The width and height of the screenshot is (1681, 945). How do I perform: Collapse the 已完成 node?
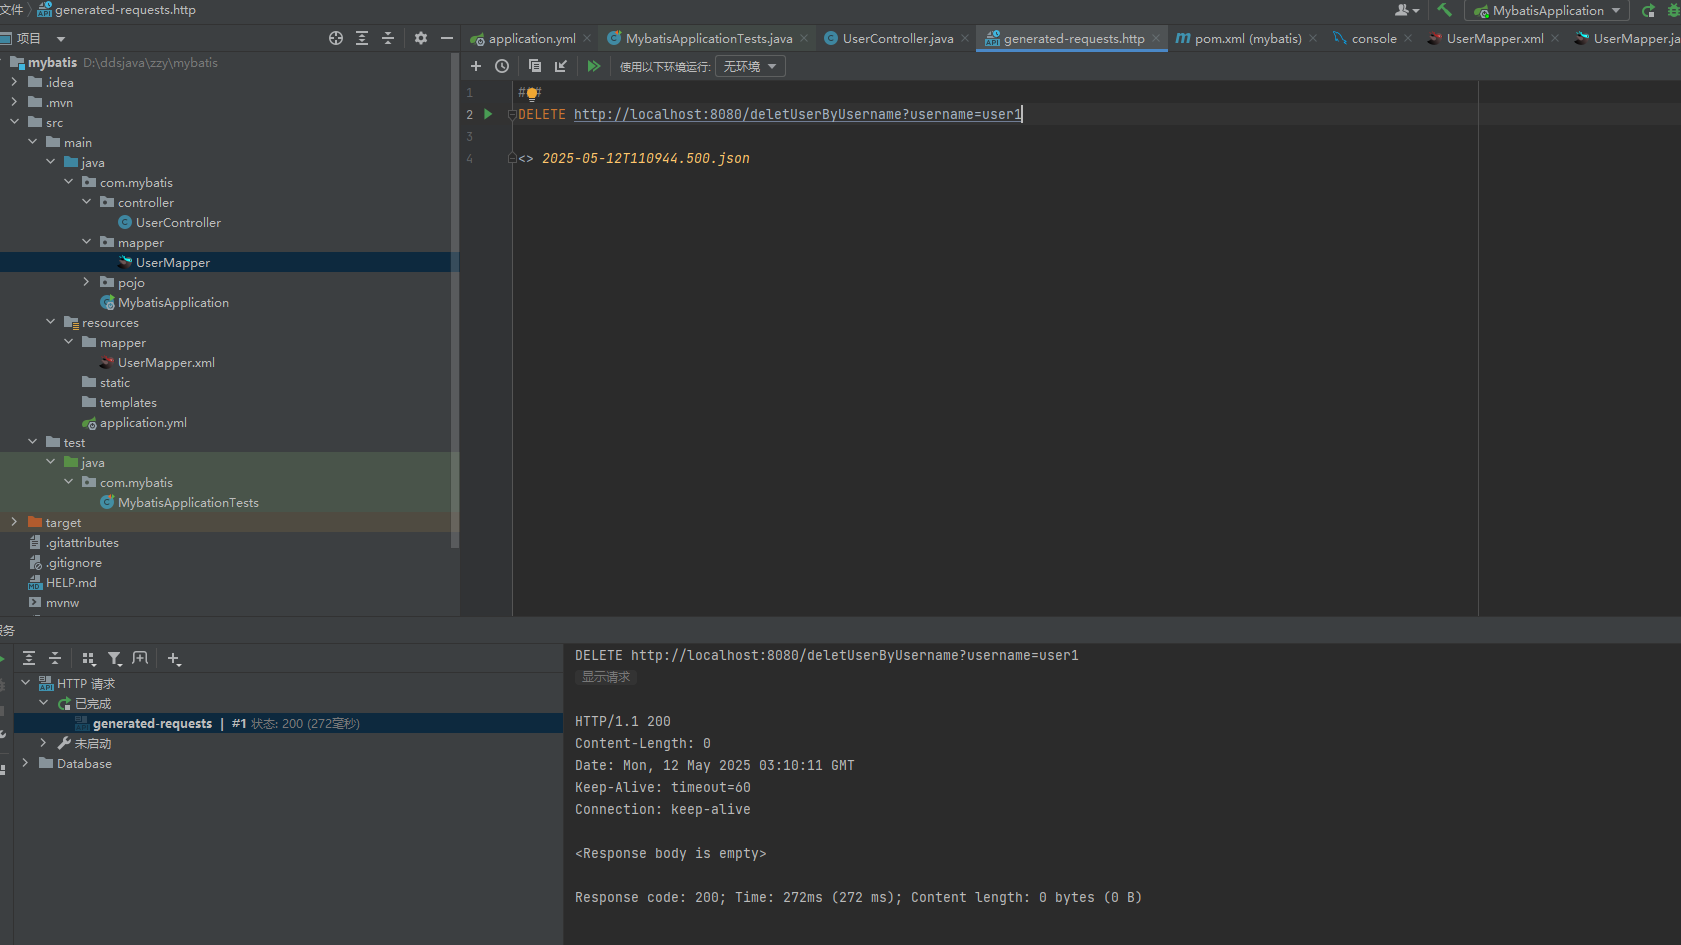pos(43,703)
